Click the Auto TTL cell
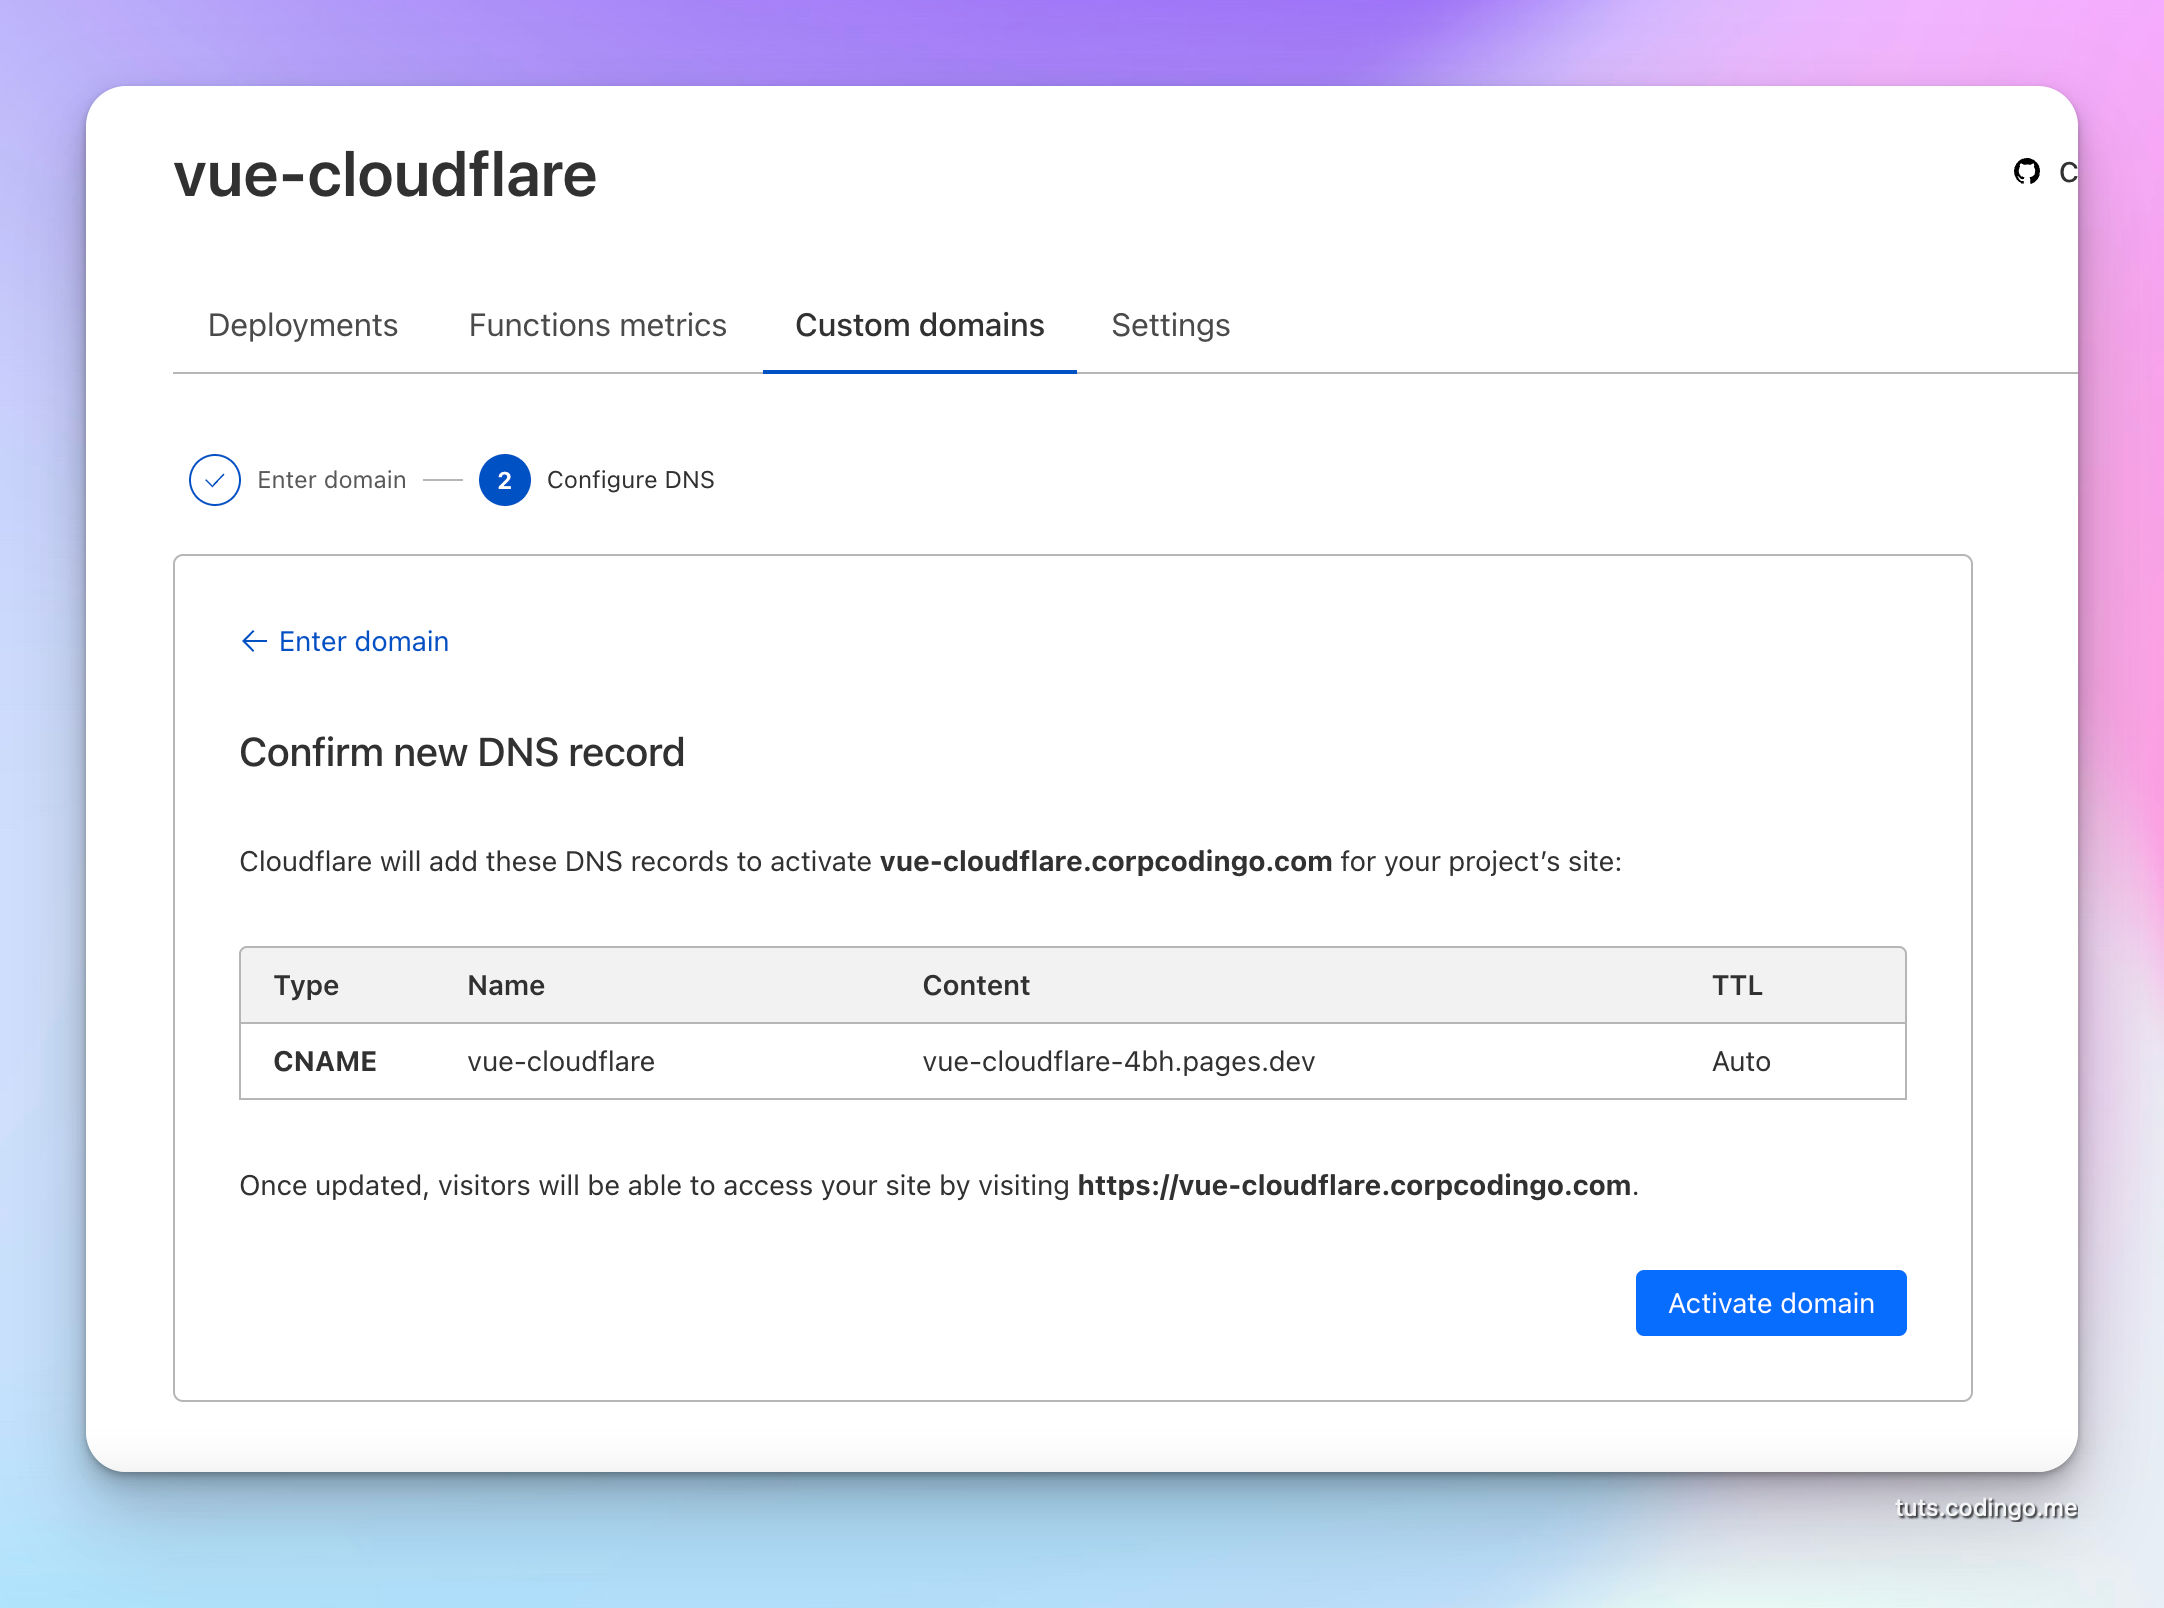 1740,1061
